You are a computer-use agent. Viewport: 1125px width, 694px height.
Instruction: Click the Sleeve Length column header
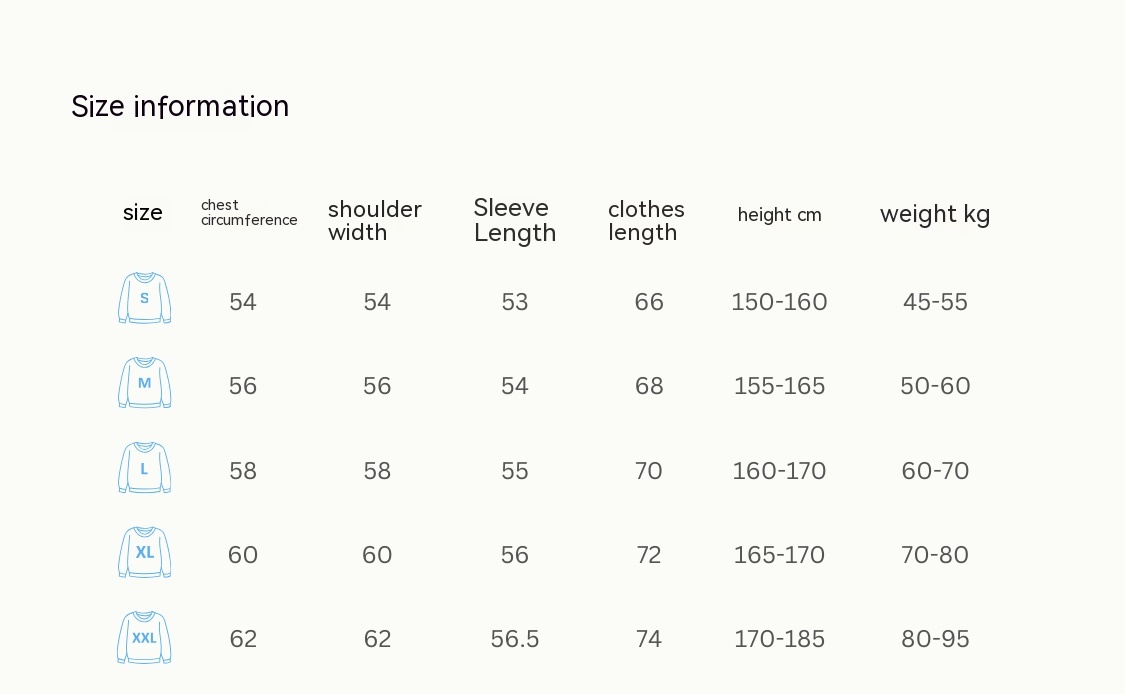click(x=514, y=220)
